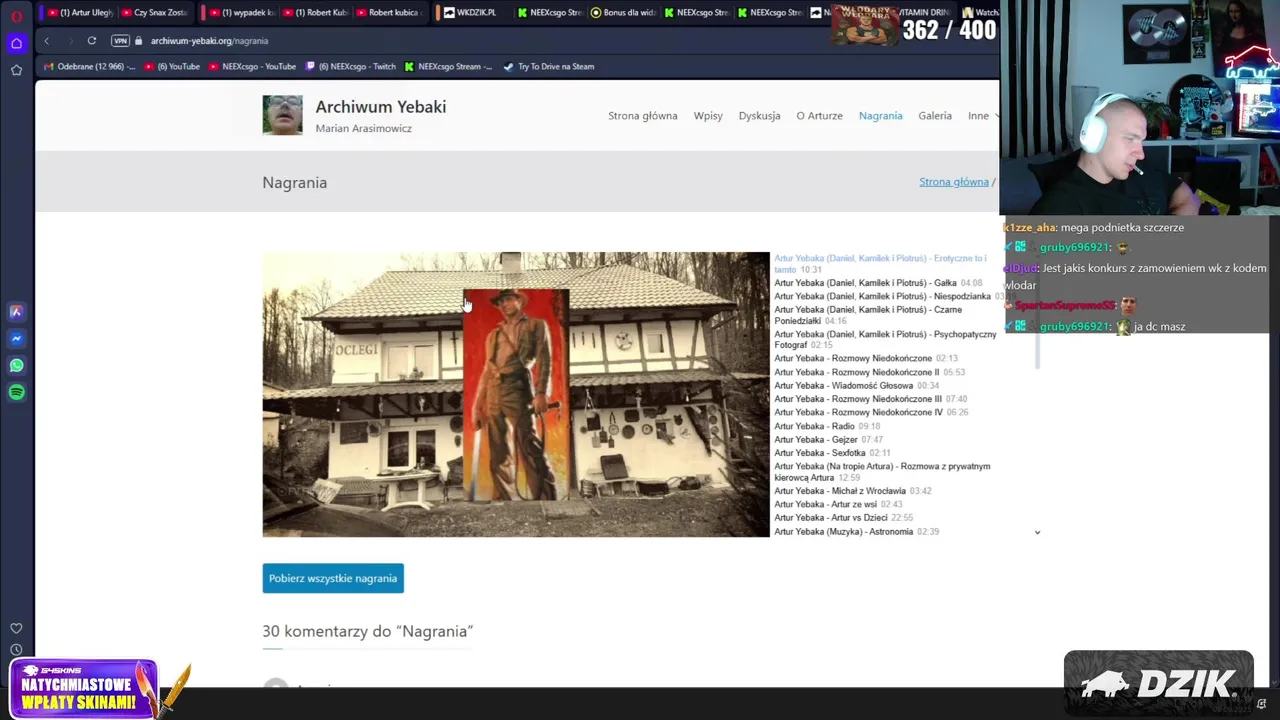Switch to the Czy Snax Została browser tab

pos(154,13)
